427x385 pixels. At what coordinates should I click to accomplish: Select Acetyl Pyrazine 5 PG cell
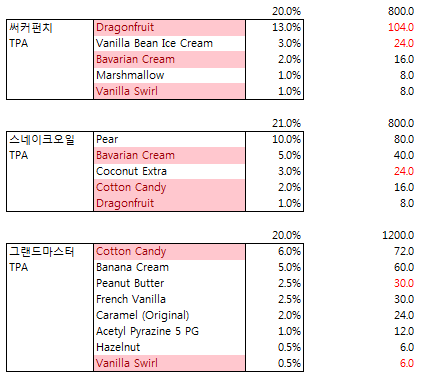pos(169,331)
